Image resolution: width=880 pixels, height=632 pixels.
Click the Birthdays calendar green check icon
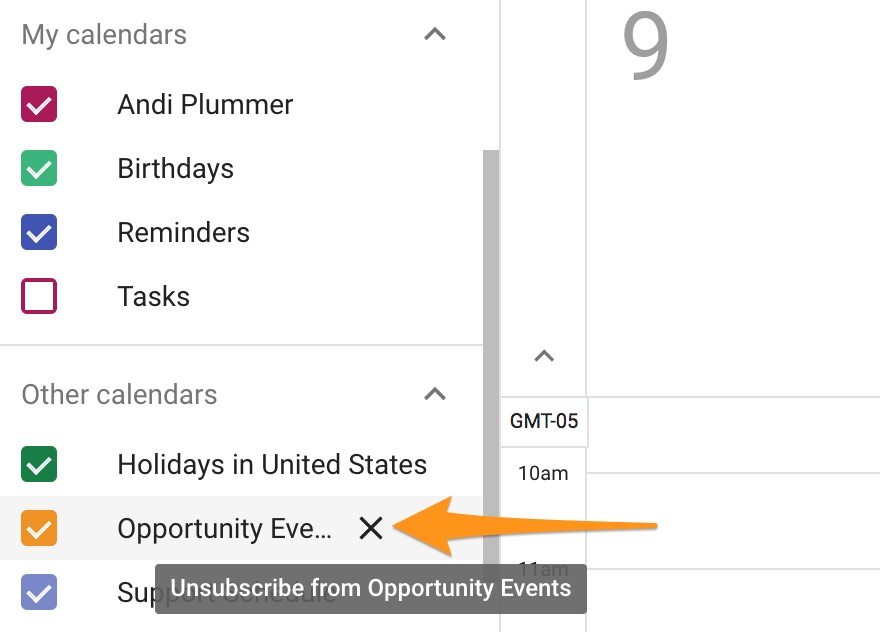click(38, 168)
